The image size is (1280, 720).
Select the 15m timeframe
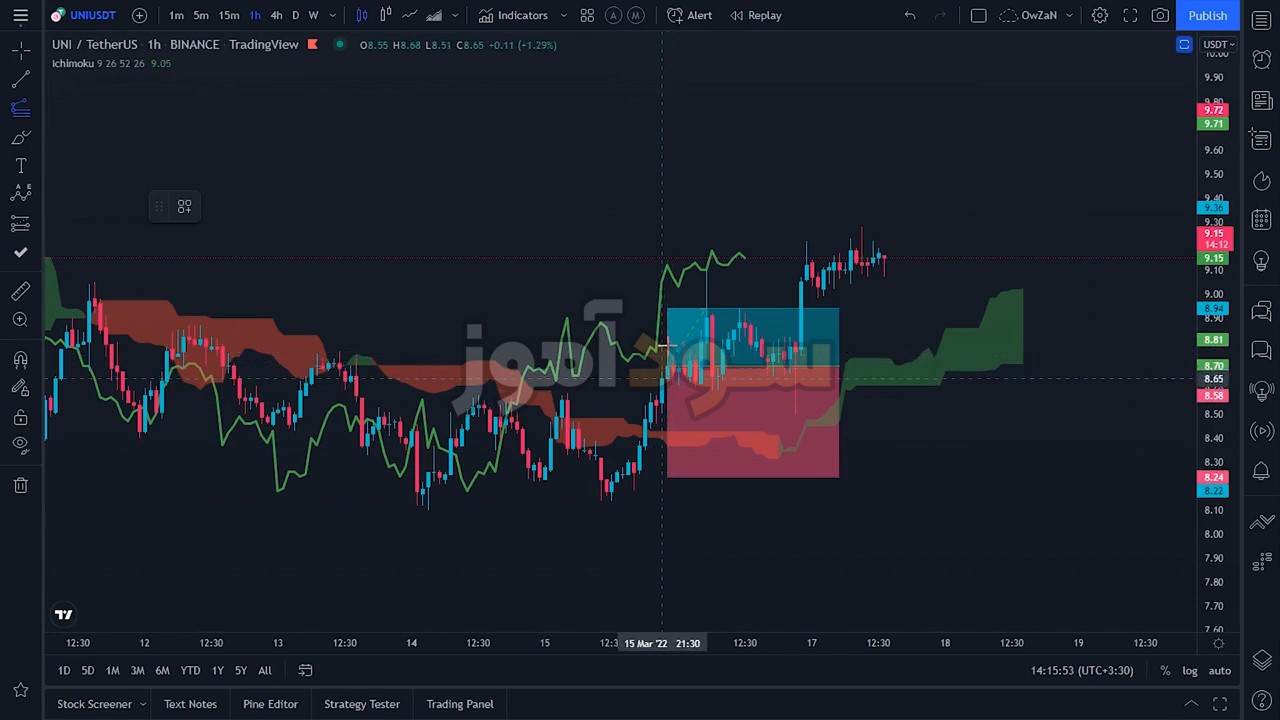point(229,15)
